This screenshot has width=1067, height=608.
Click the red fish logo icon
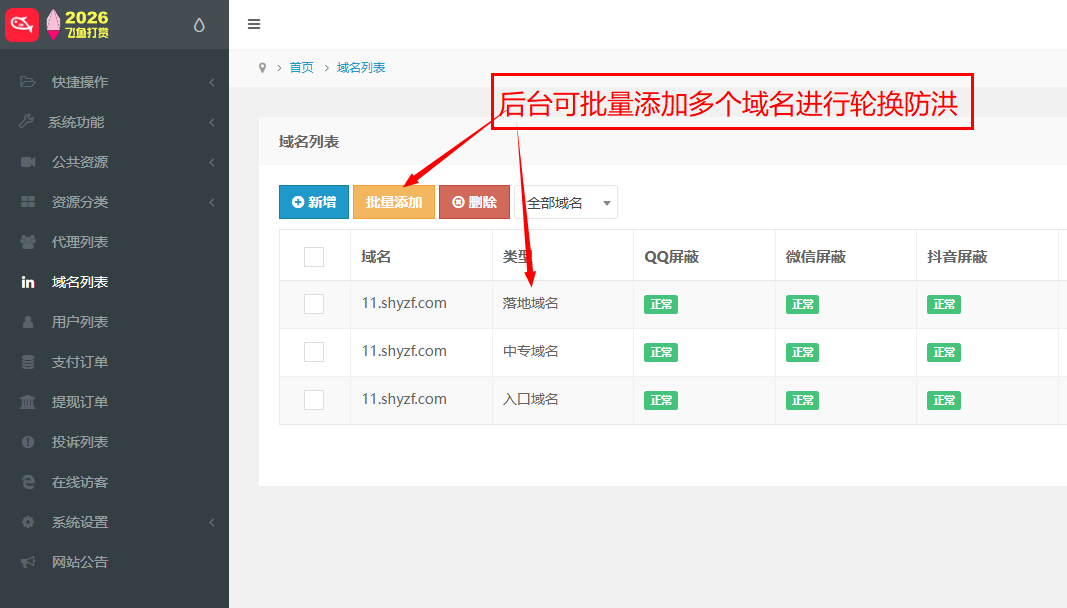pos(22,25)
